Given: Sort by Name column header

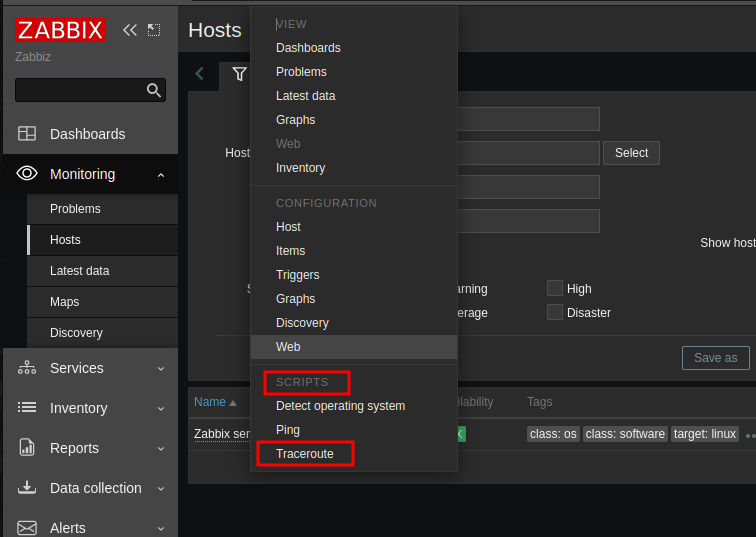Looking at the screenshot, I should point(210,402).
